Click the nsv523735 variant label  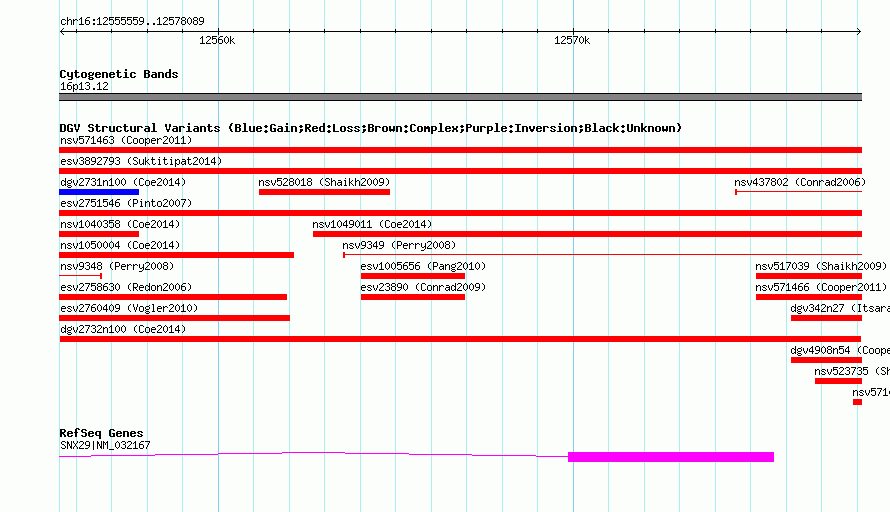[x=852, y=371]
